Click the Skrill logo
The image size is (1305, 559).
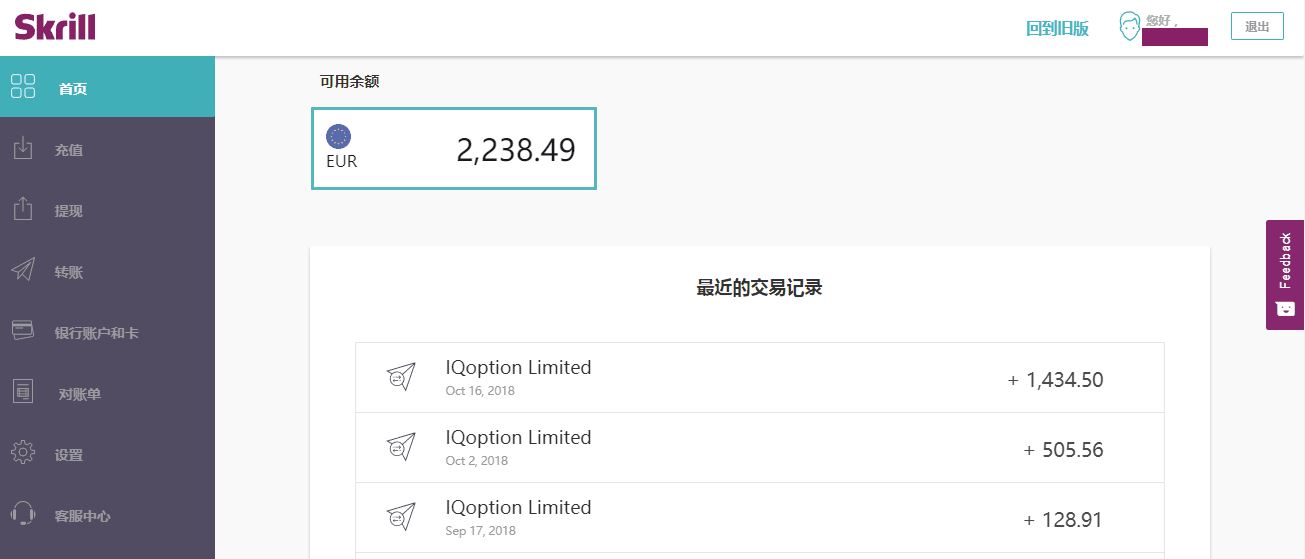pyautogui.click(x=55, y=25)
